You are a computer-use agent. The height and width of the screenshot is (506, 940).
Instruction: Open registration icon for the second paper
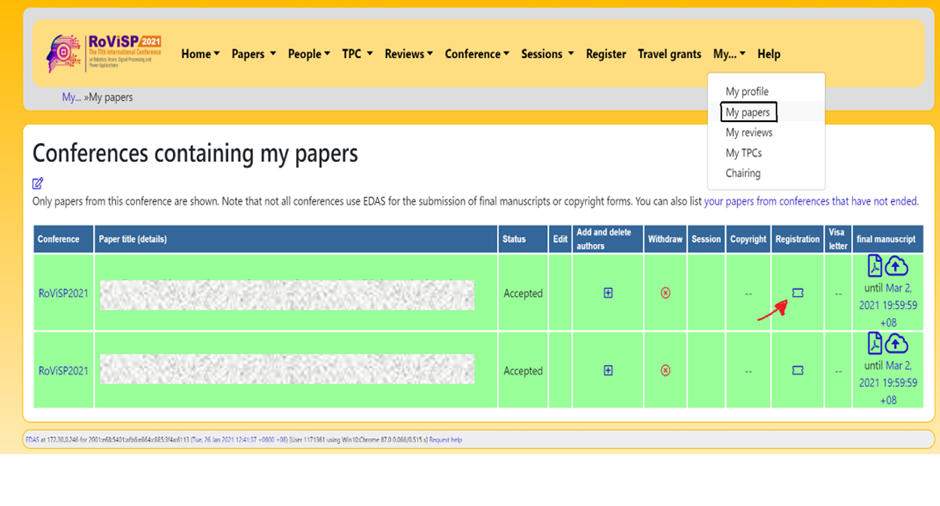tap(797, 371)
